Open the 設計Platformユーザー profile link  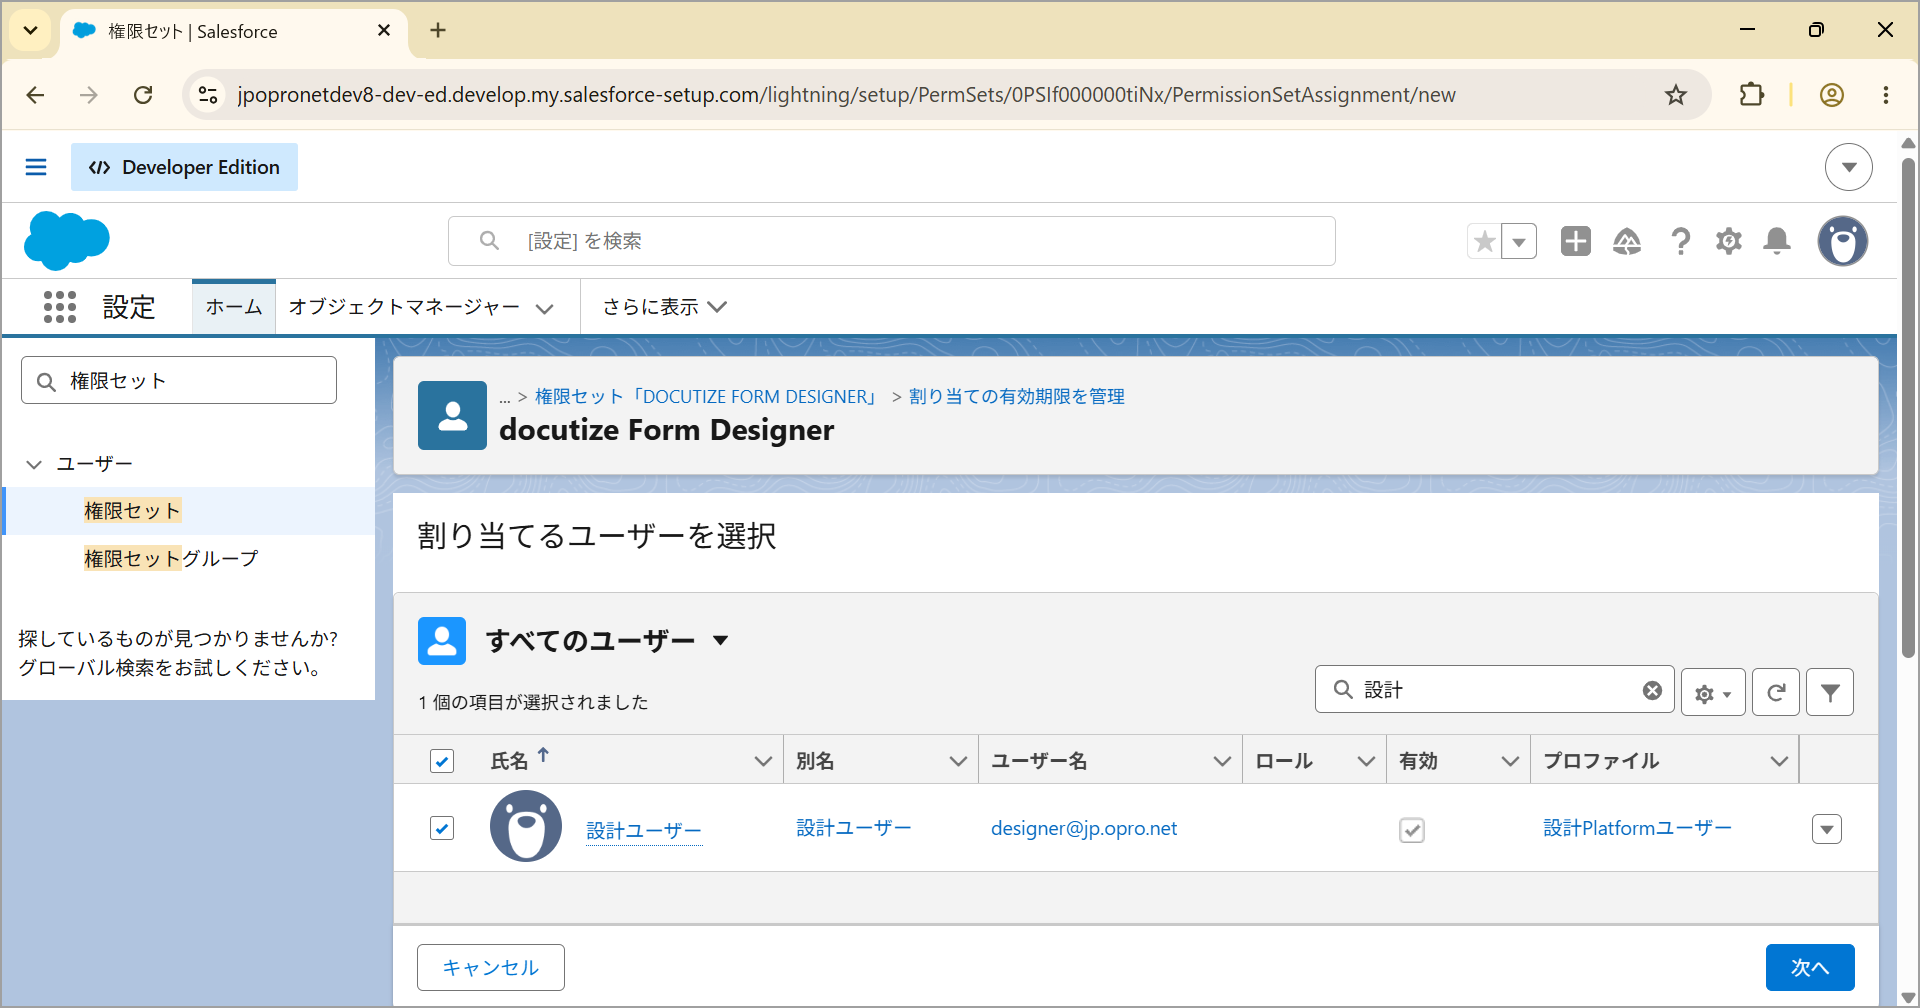pyautogui.click(x=1637, y=828)
